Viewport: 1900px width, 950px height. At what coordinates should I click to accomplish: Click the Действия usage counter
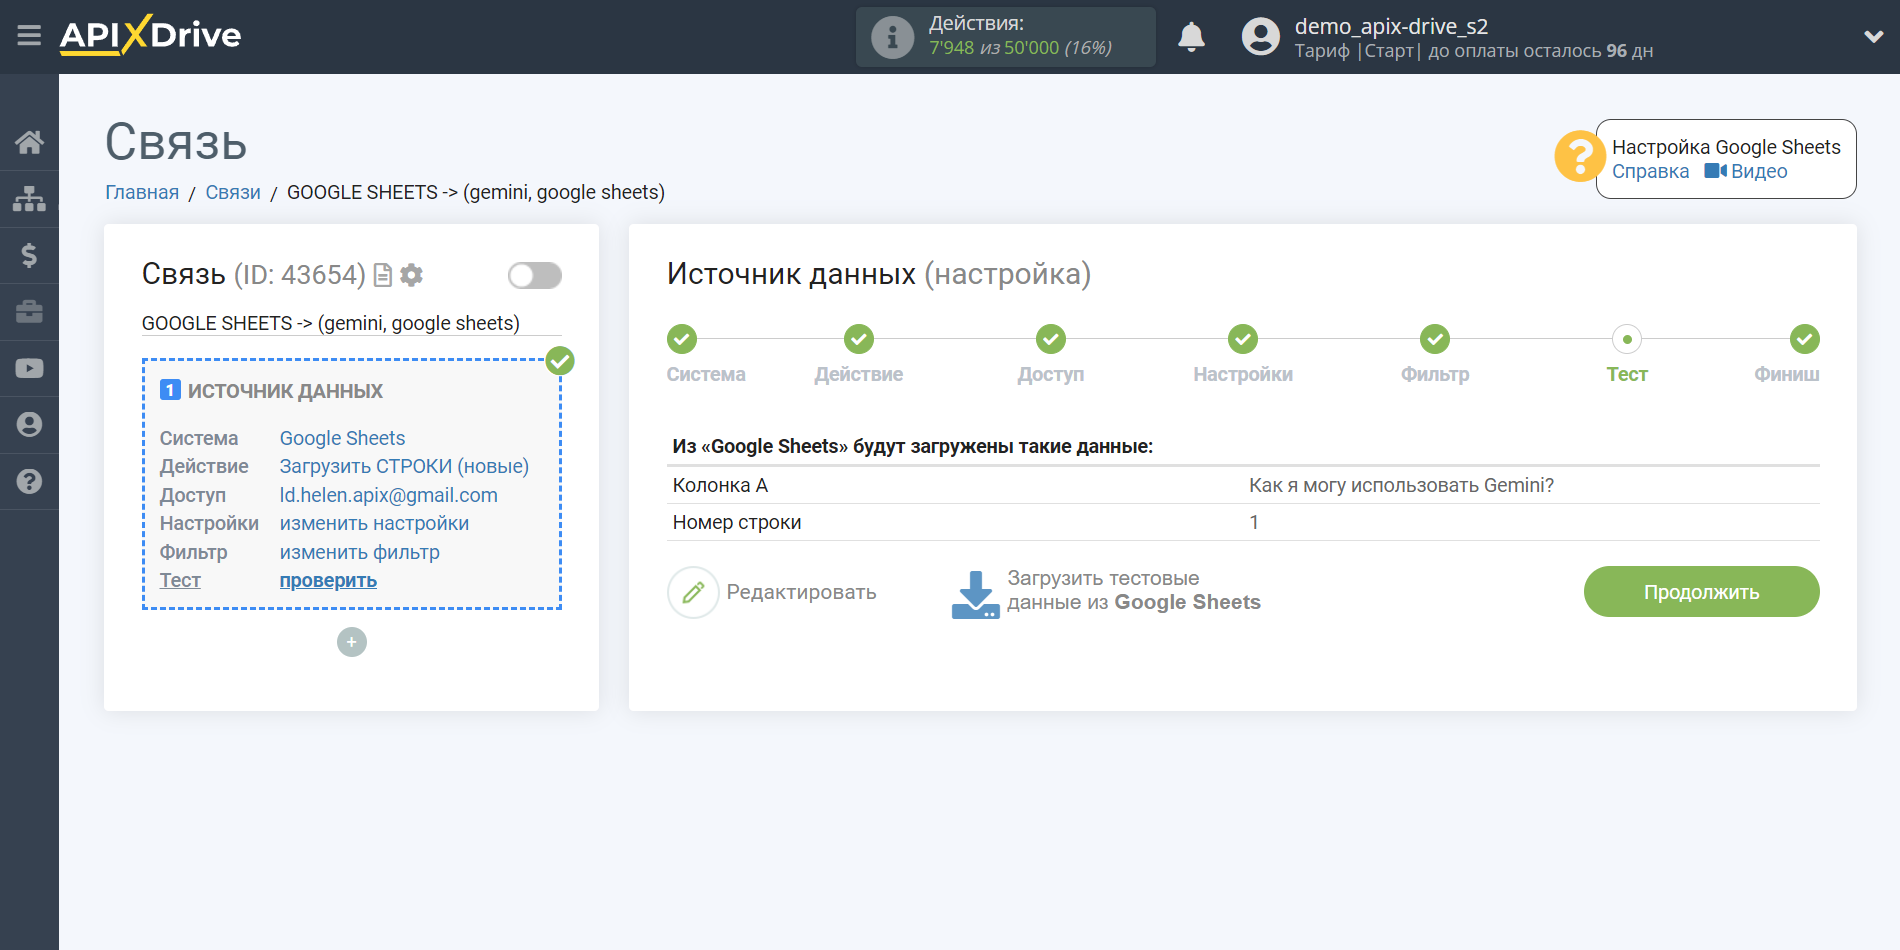point(1005,37)
